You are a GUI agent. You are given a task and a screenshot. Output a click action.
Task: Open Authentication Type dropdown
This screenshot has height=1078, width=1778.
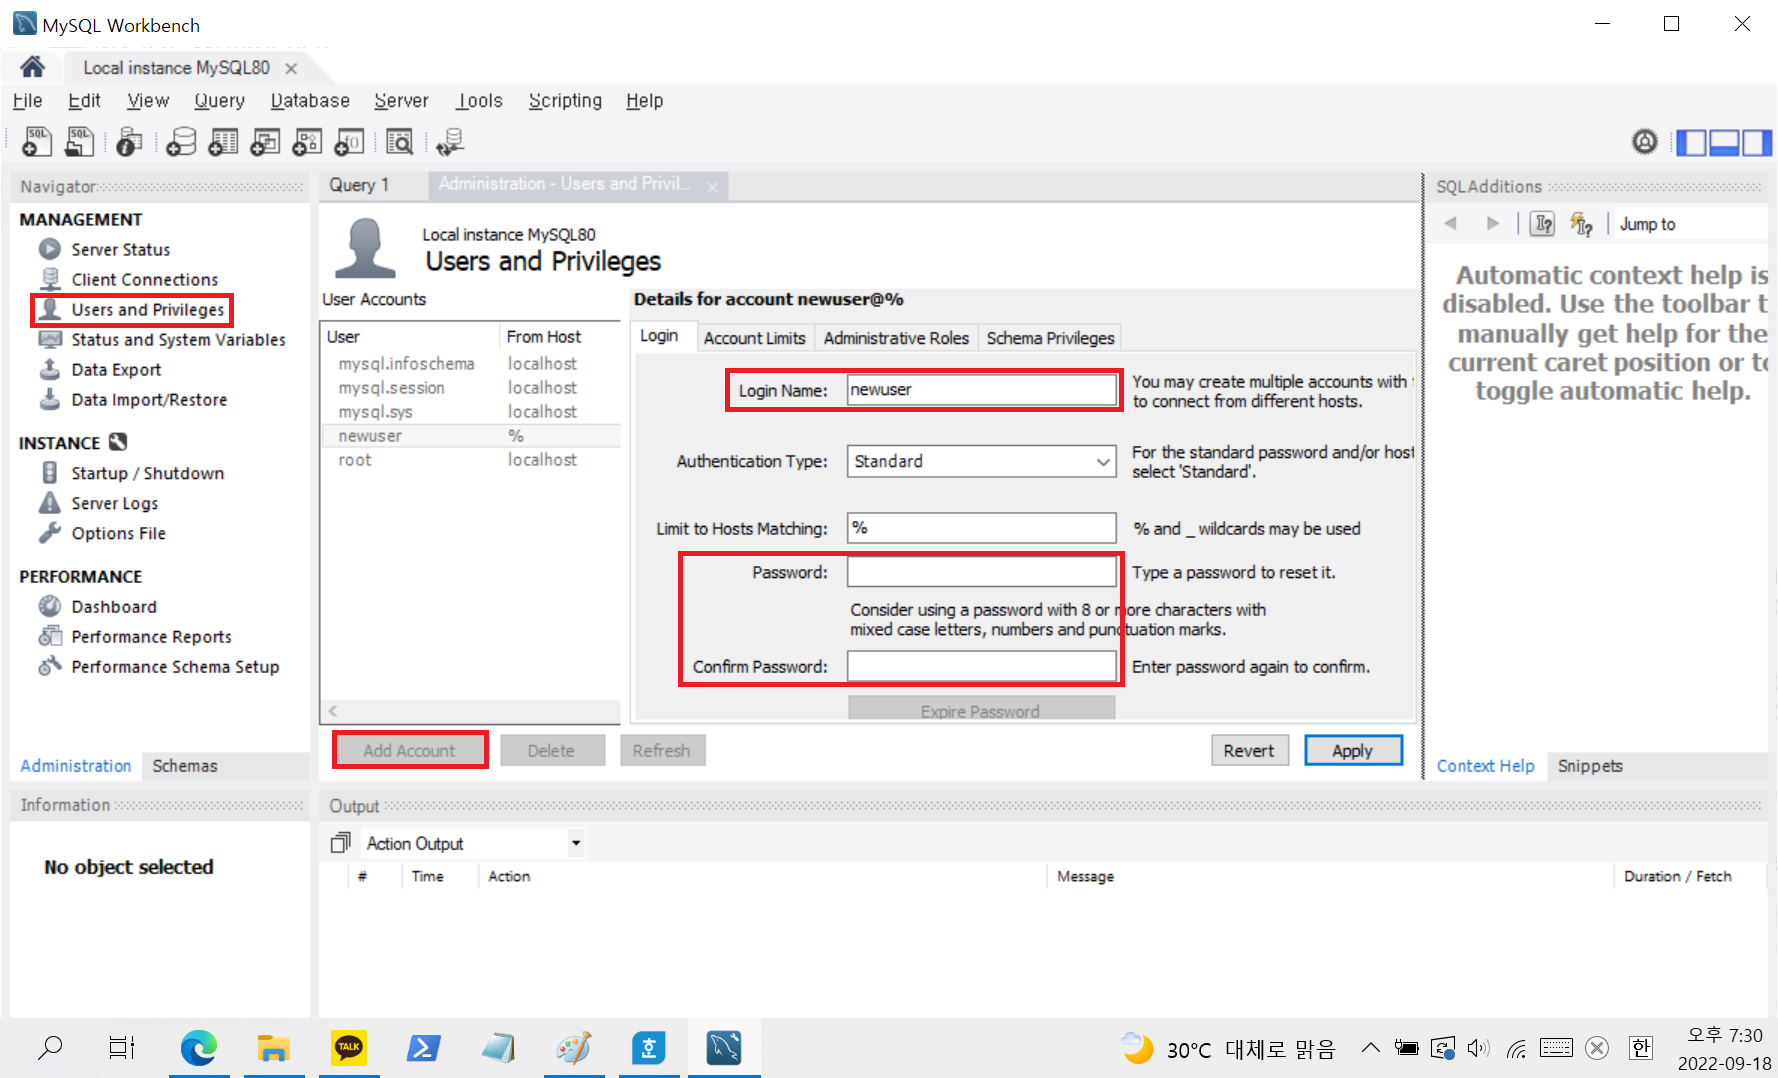(x=981, y=461)
